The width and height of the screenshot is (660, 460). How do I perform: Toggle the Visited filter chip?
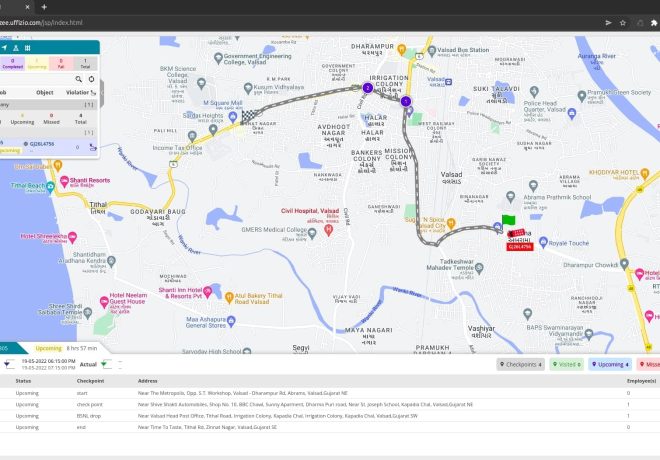565,364
